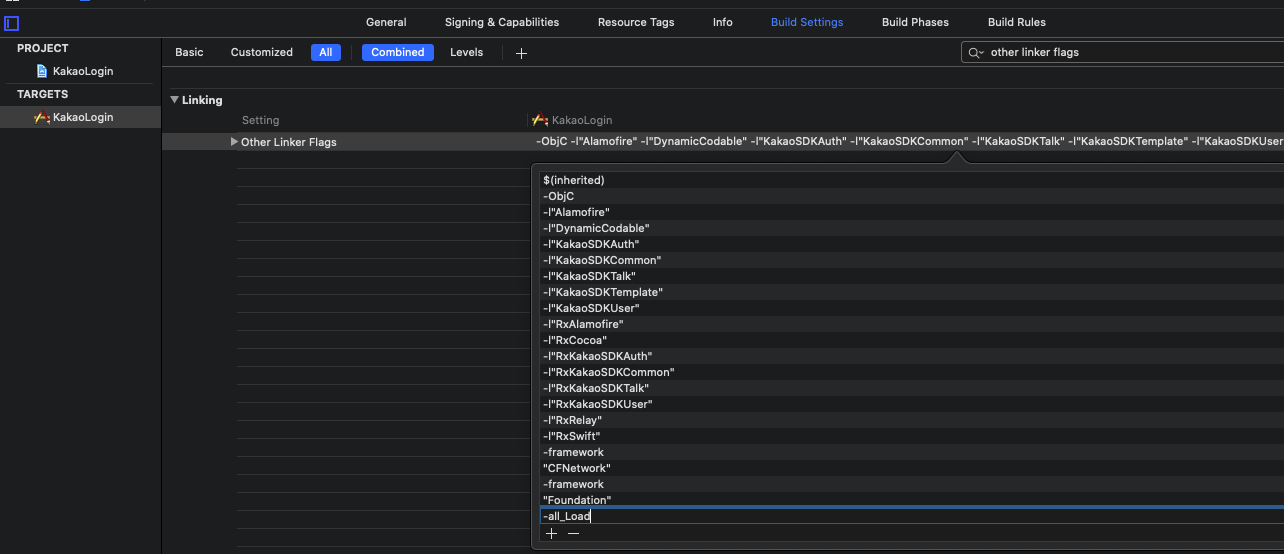Screen dimensions: 1284x554
Task: Select the All settings filter
Action: pos(326,52)
